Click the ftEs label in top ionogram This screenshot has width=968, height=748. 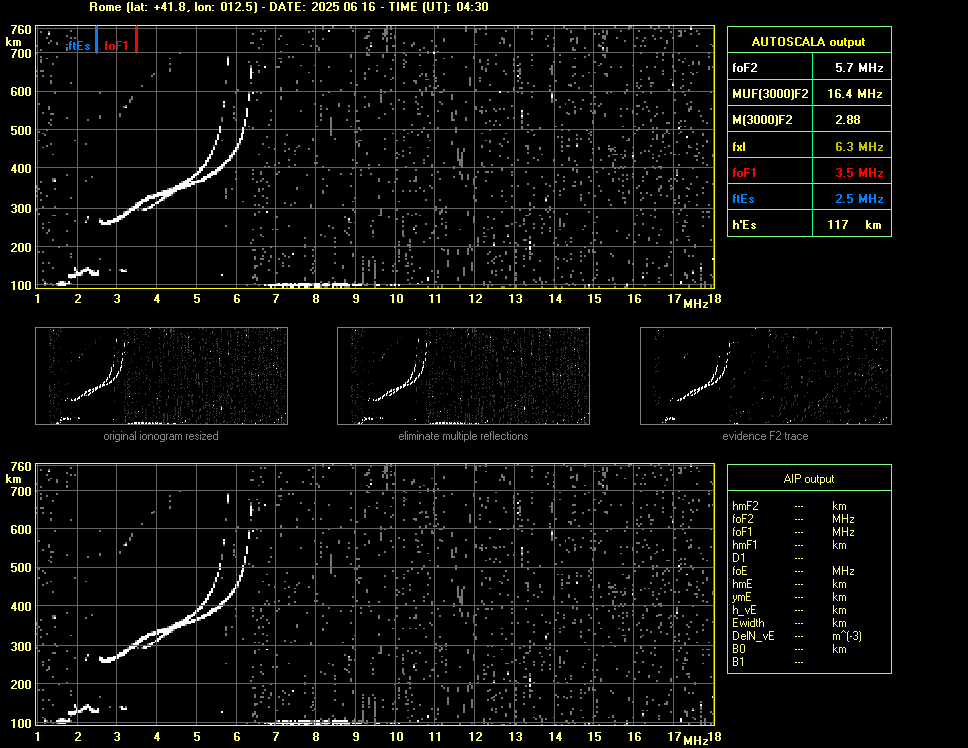(x=79, y=46)
